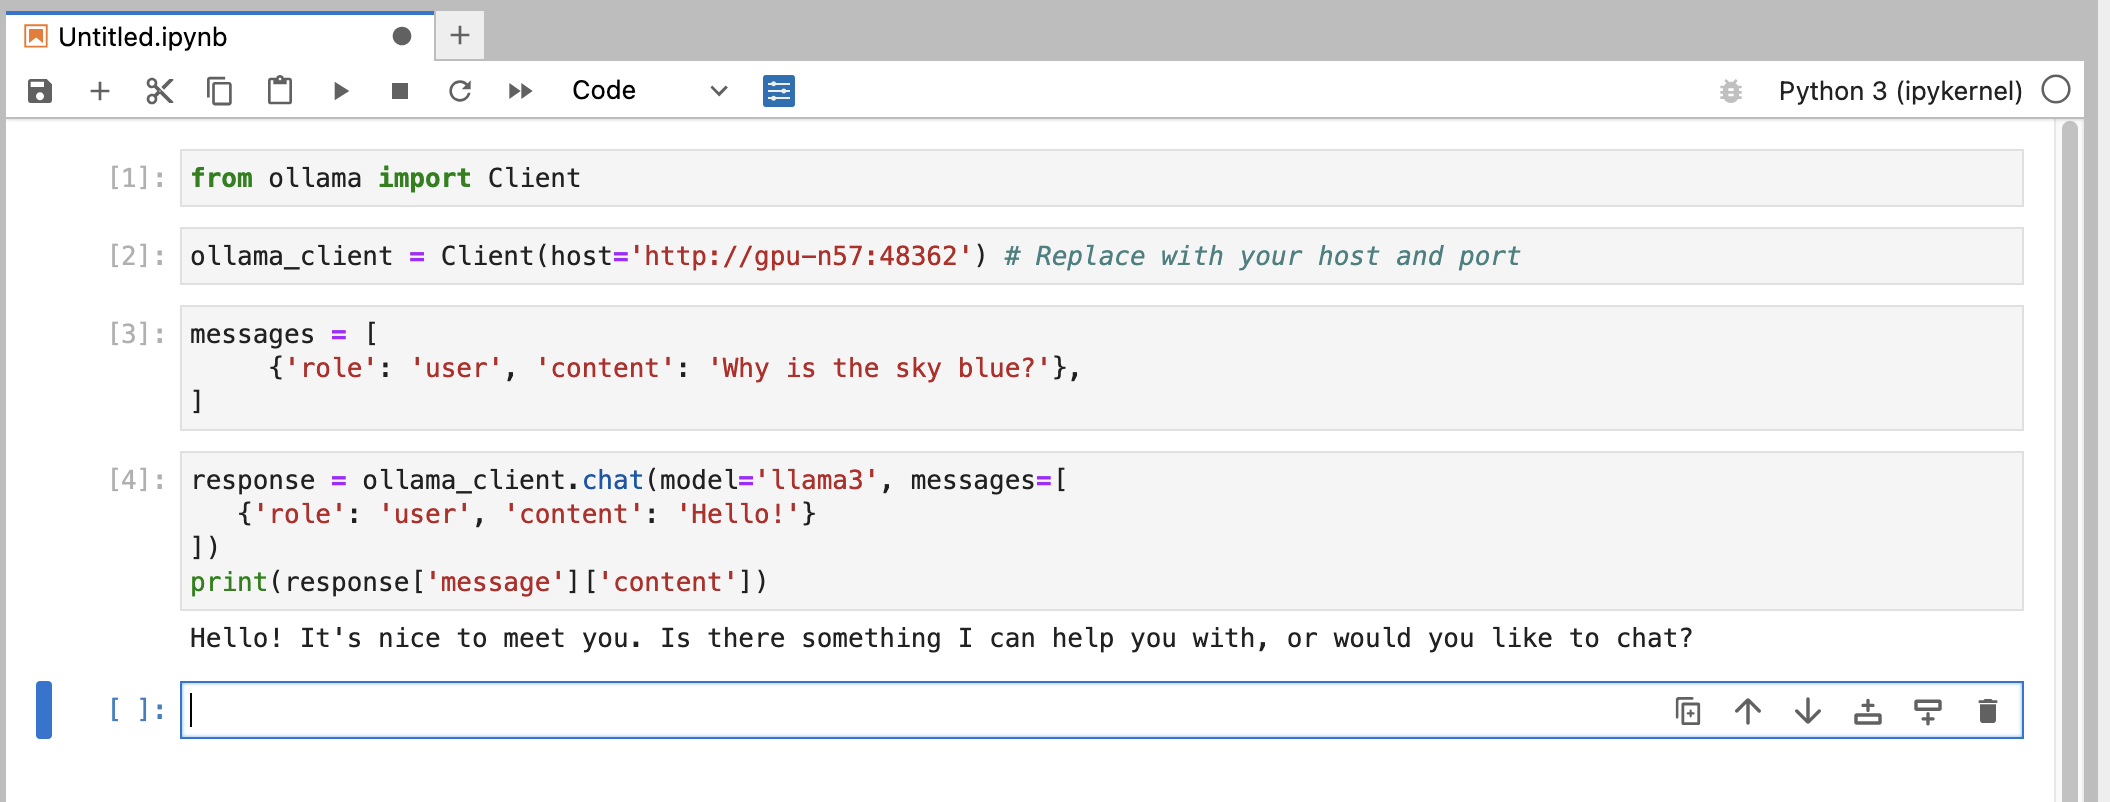The height and width of the screenshot is (802, 2110).
Task: Restart the kernel with the circular arrow
Action: 460,91
